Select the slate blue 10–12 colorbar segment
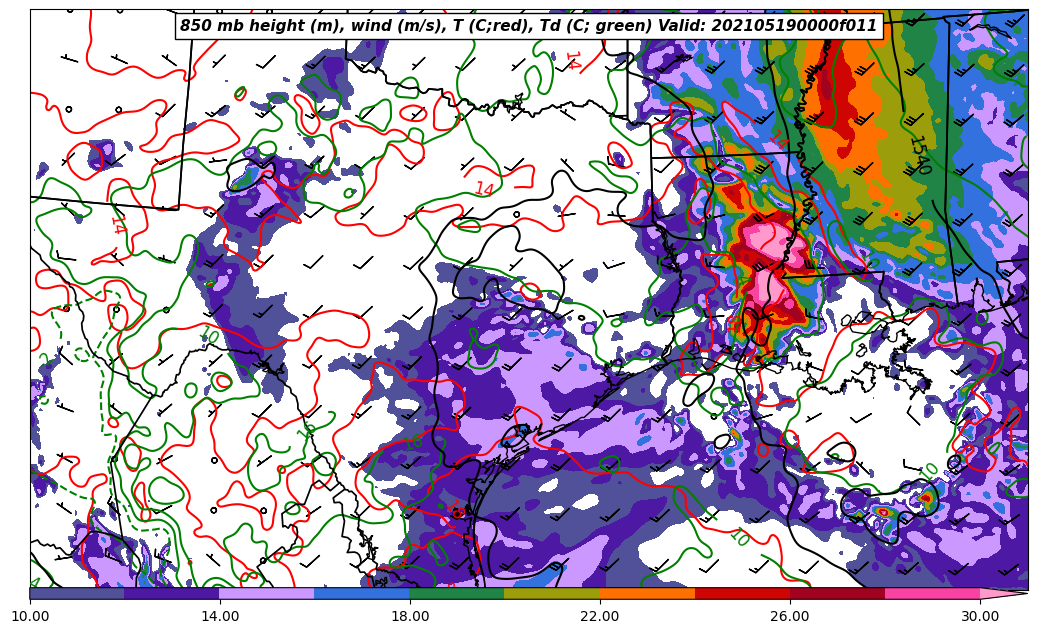 point(77,593)
